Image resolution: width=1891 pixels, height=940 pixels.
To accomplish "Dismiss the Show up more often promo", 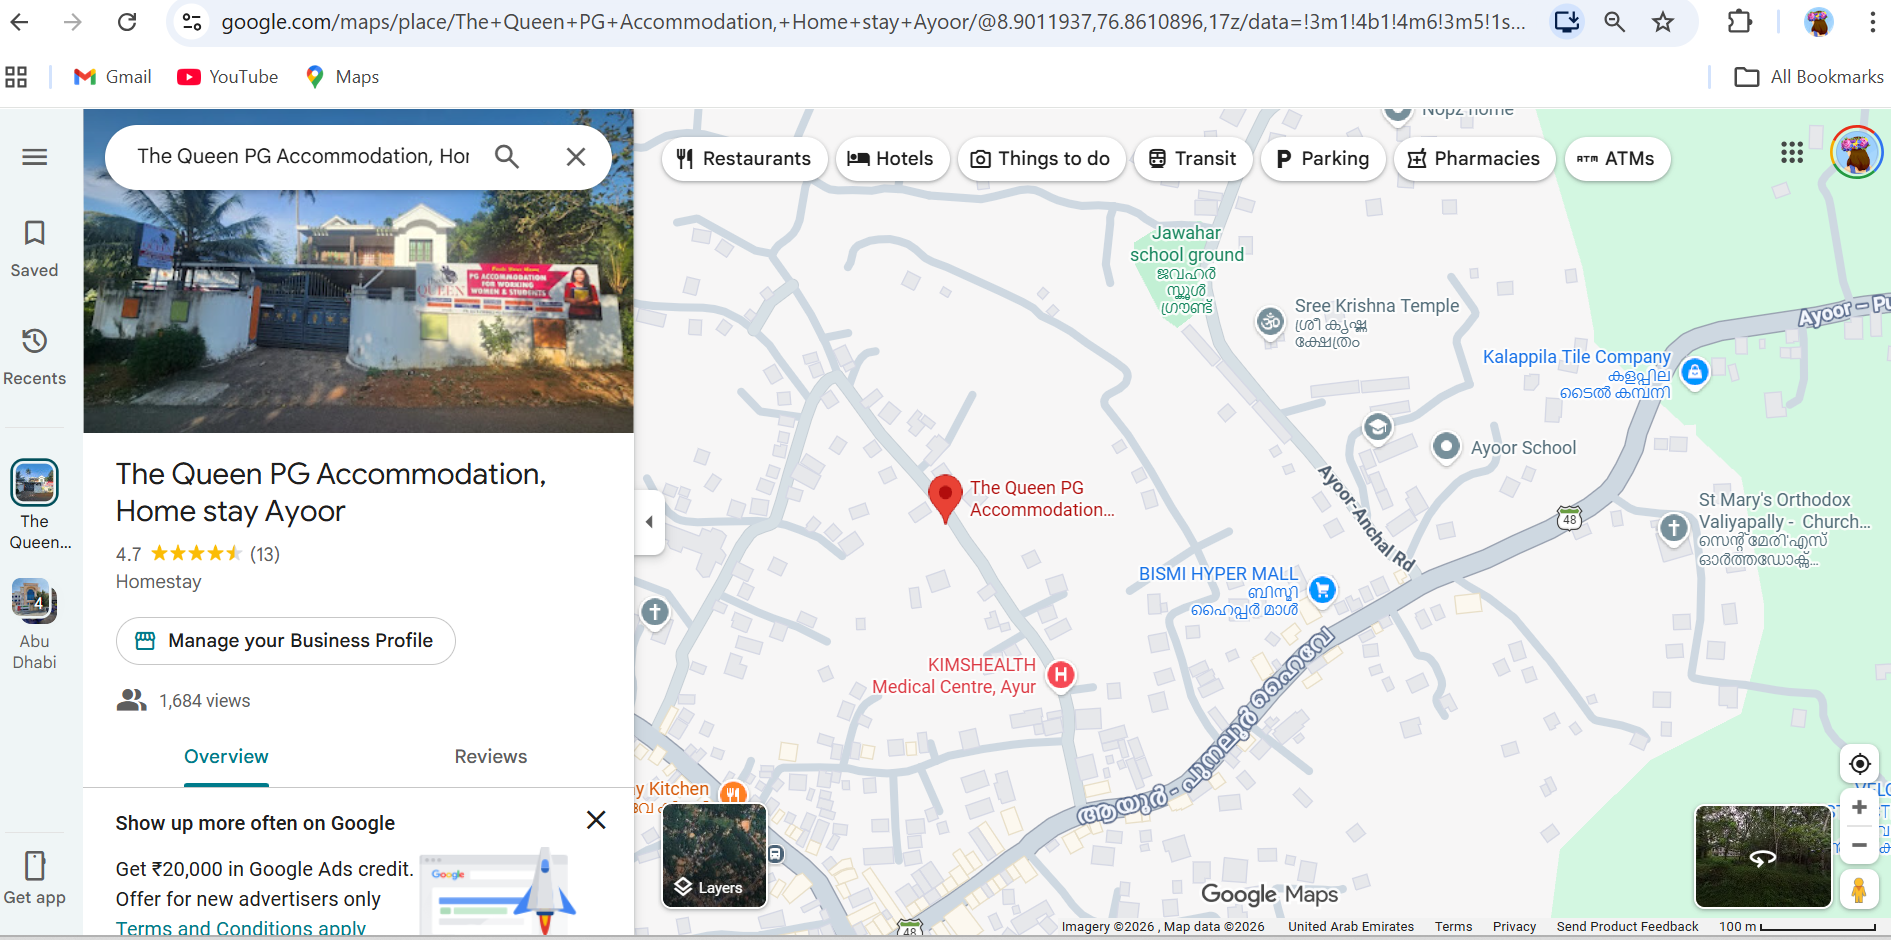I will [x=596, y=820].
